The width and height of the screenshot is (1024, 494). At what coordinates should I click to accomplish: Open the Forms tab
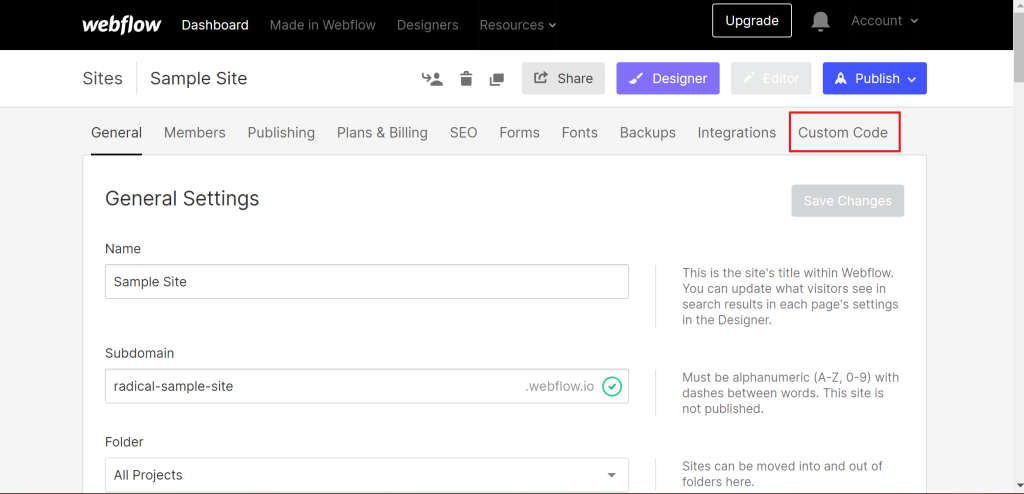point(519,133)
